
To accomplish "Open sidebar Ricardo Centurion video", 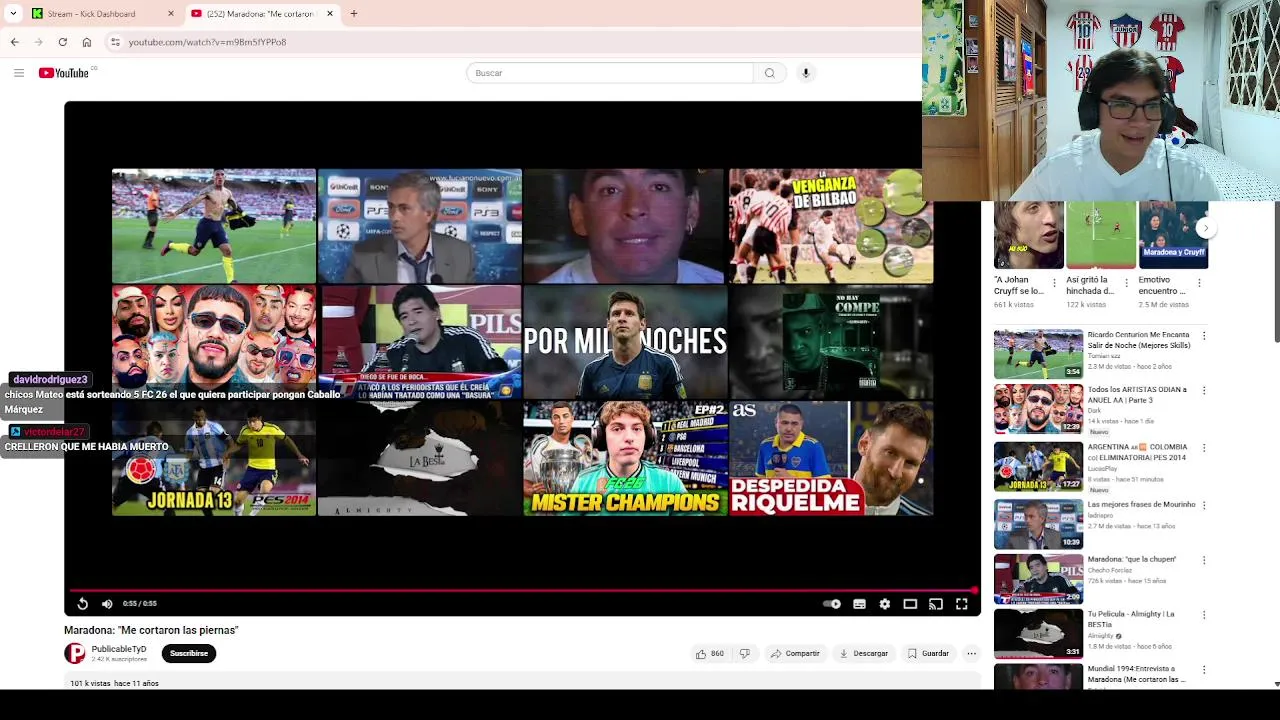I will (x=1038, y=354).
